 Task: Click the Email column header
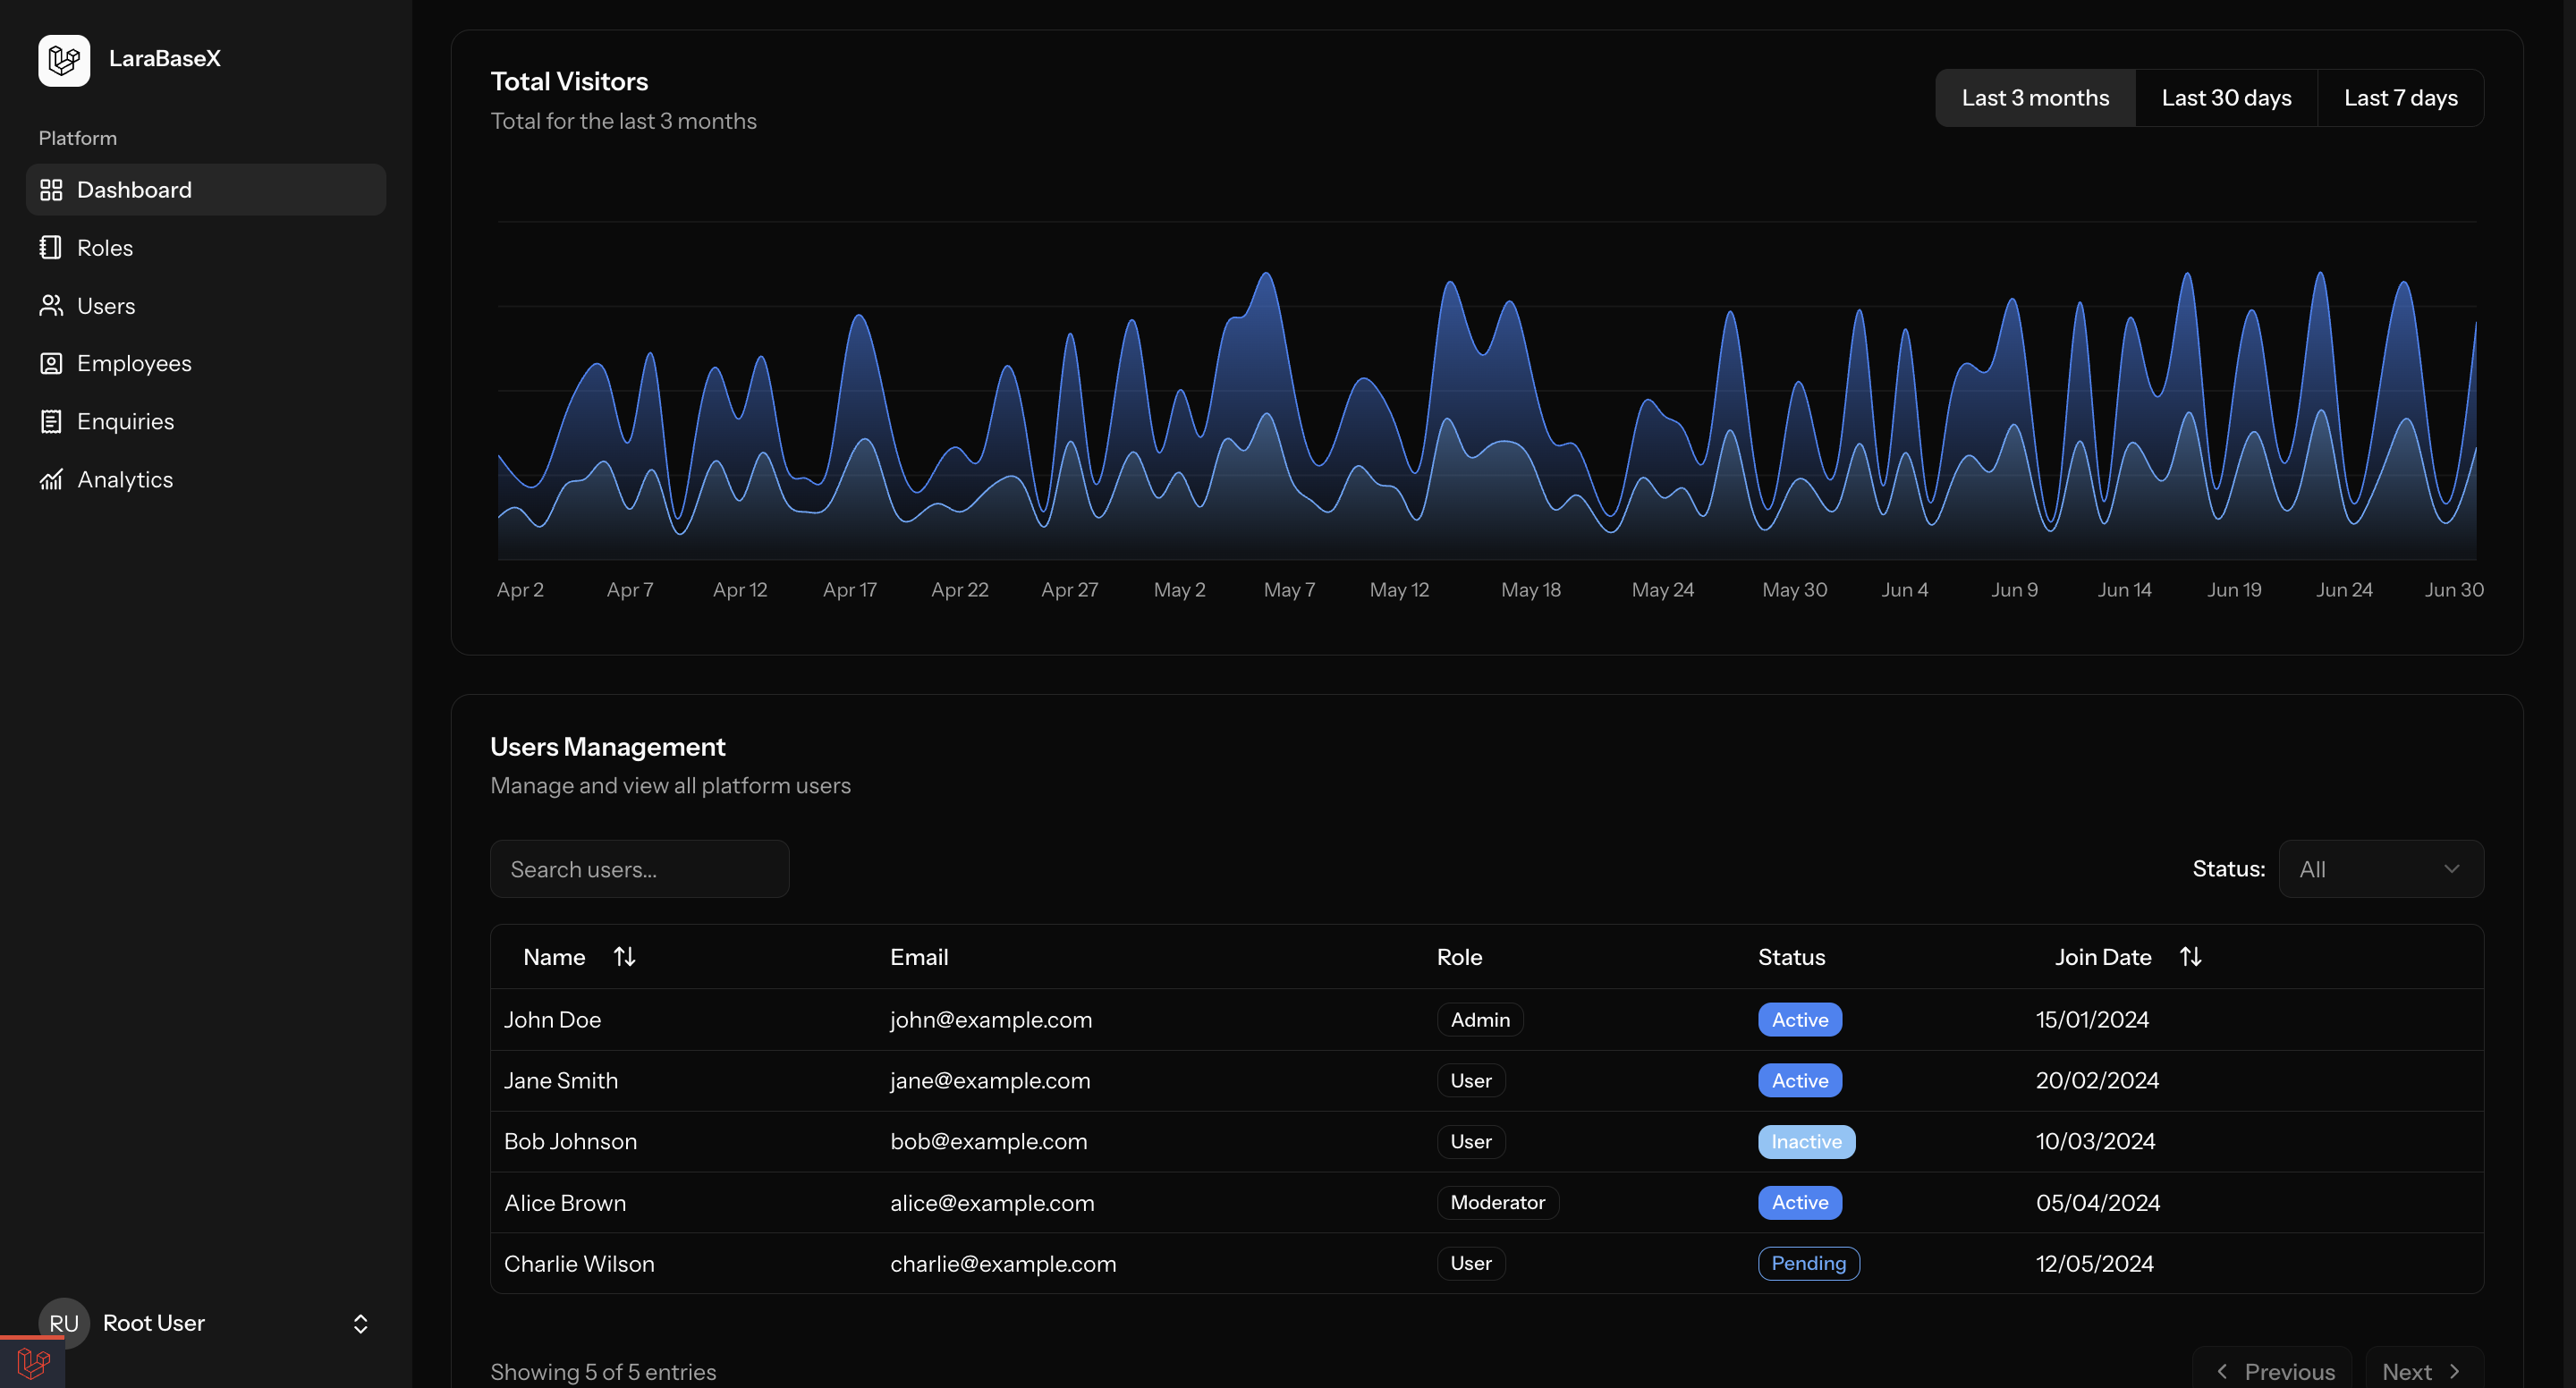tap(919, 957)
